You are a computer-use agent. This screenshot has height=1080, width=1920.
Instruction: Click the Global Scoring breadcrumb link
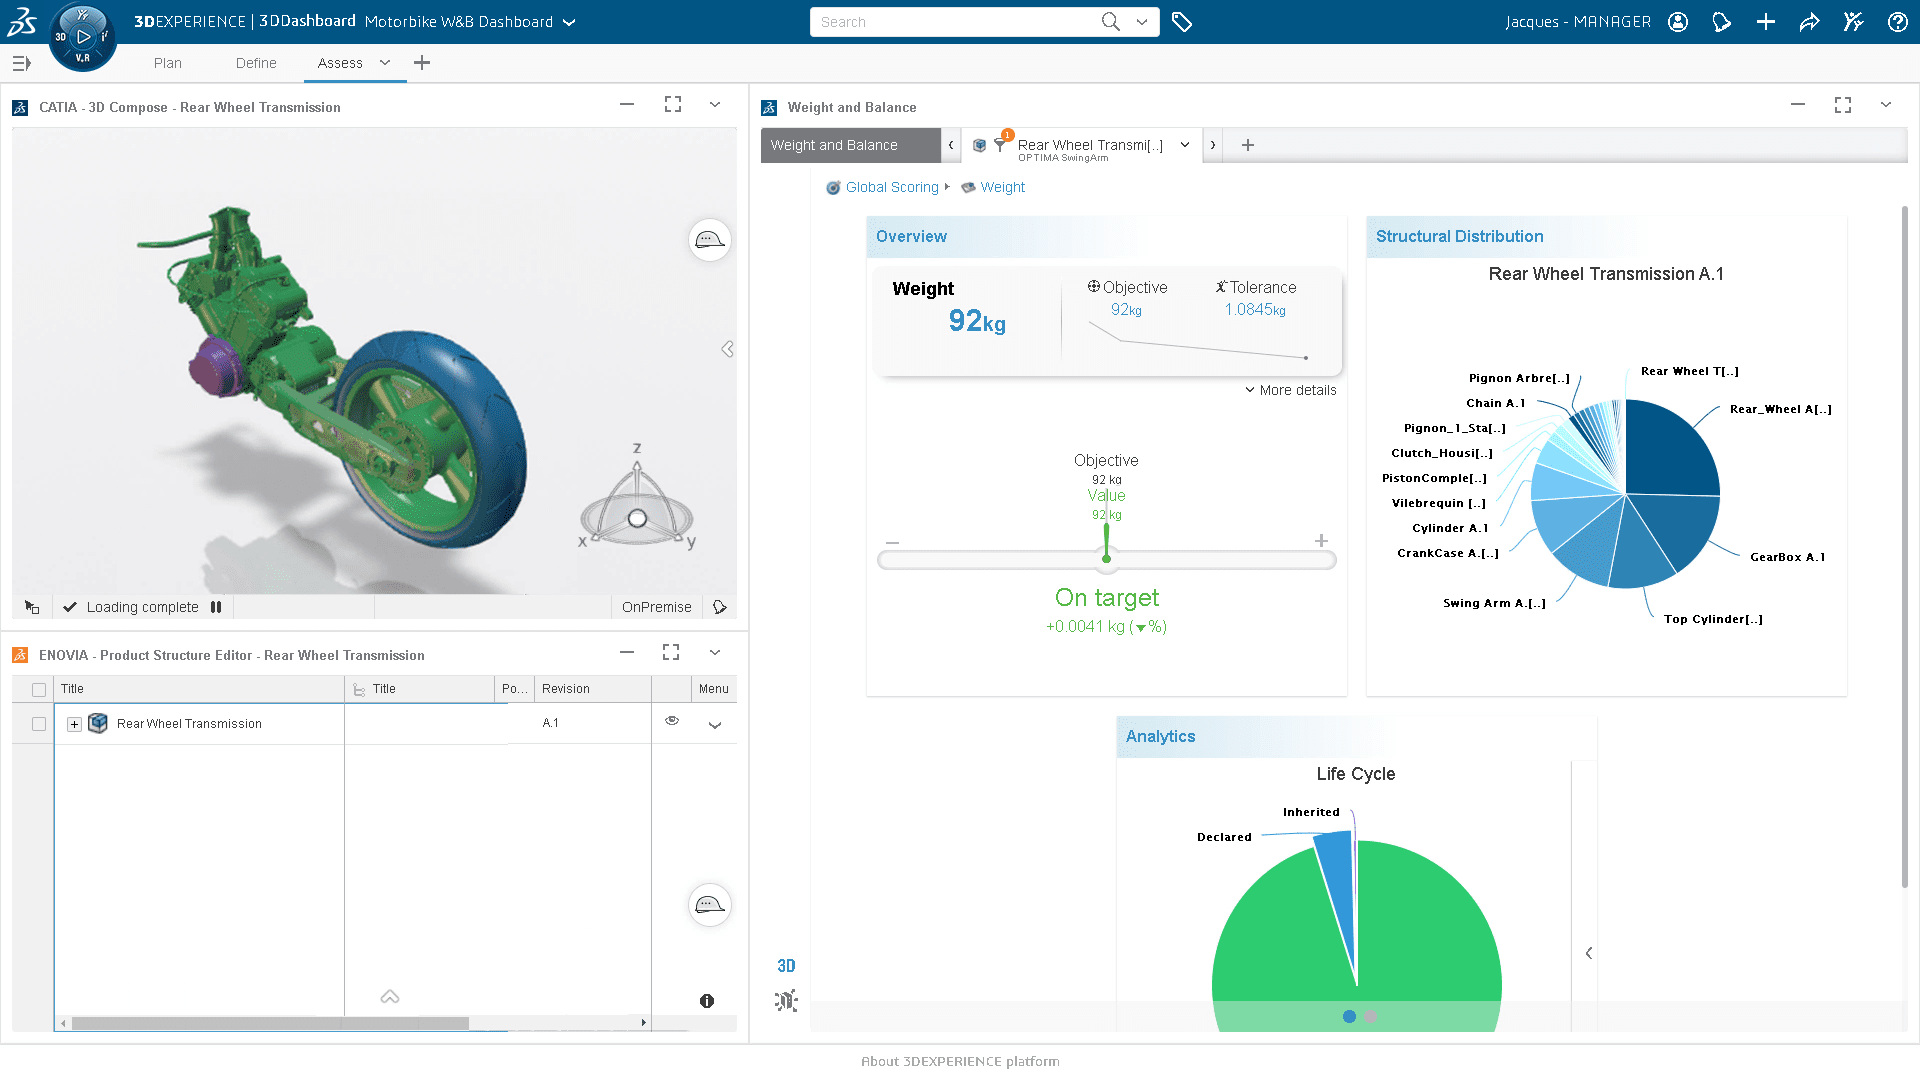891,187
